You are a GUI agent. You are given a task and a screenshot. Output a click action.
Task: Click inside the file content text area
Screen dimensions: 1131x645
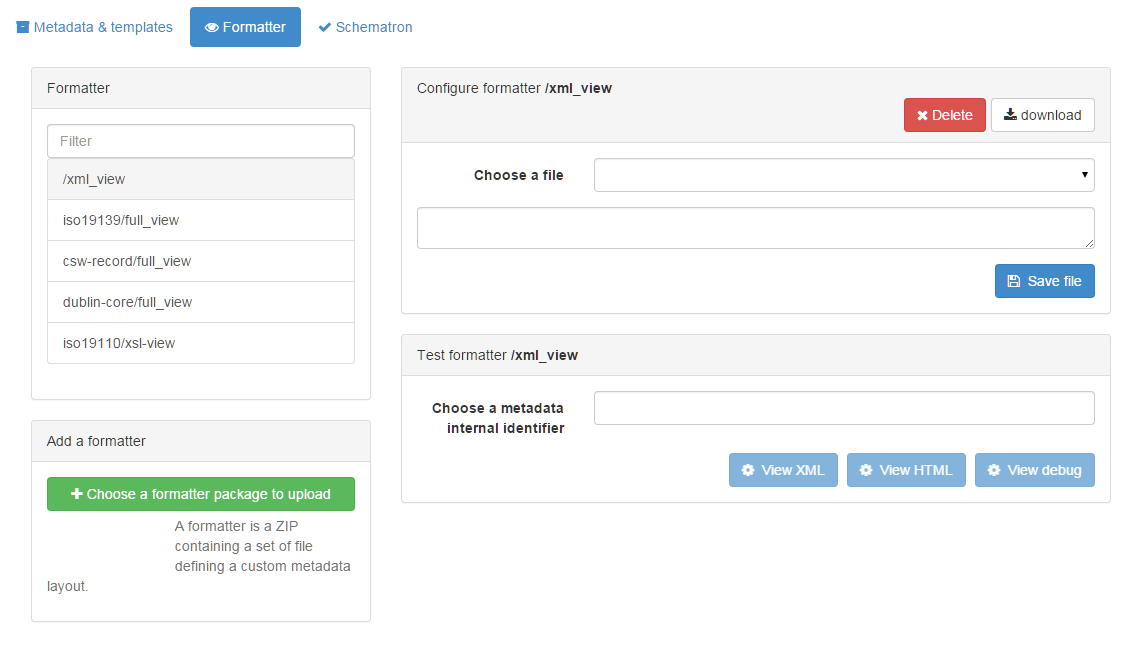[755, 228]
